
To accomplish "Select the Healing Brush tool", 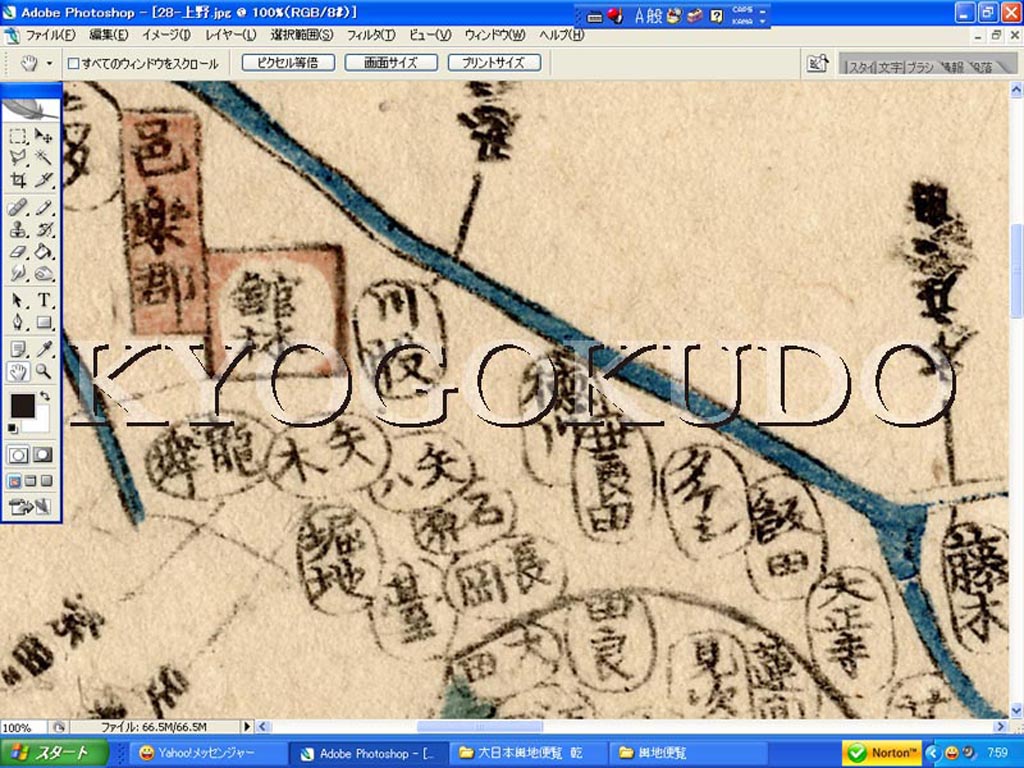I will click(18, 208).
